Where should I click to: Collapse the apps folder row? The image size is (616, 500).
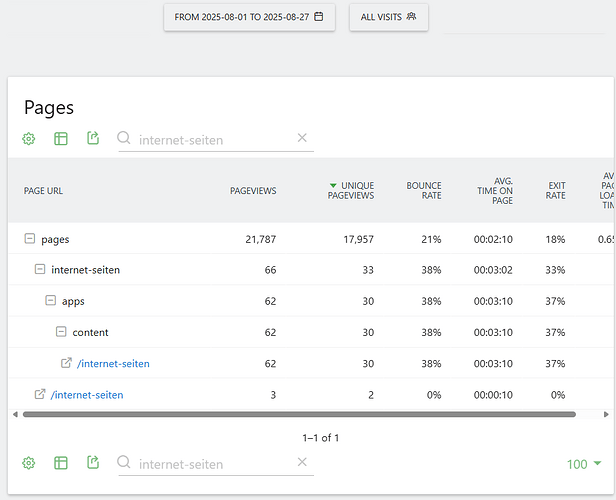coord(50,301)
